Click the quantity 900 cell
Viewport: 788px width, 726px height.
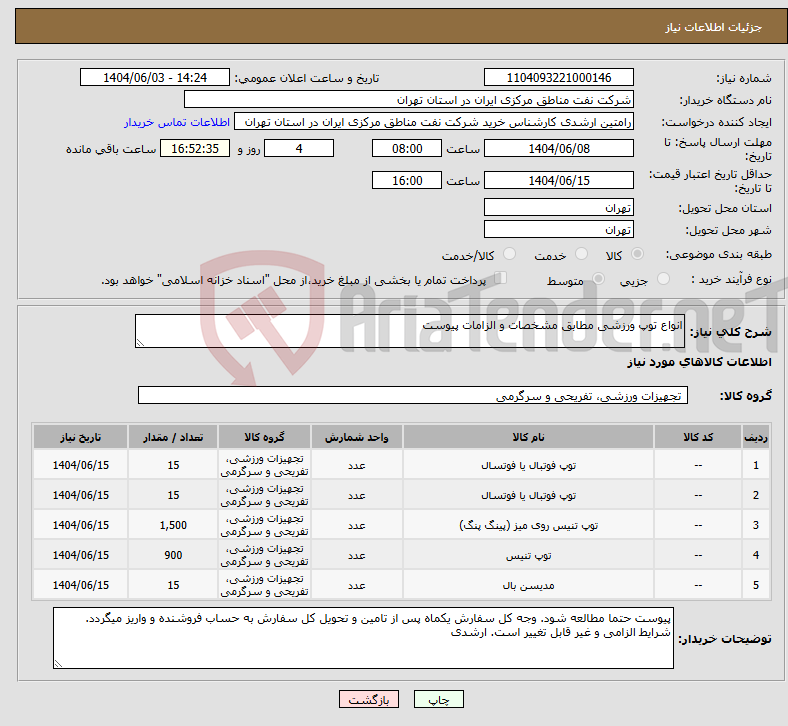click(x=173, y=555)
